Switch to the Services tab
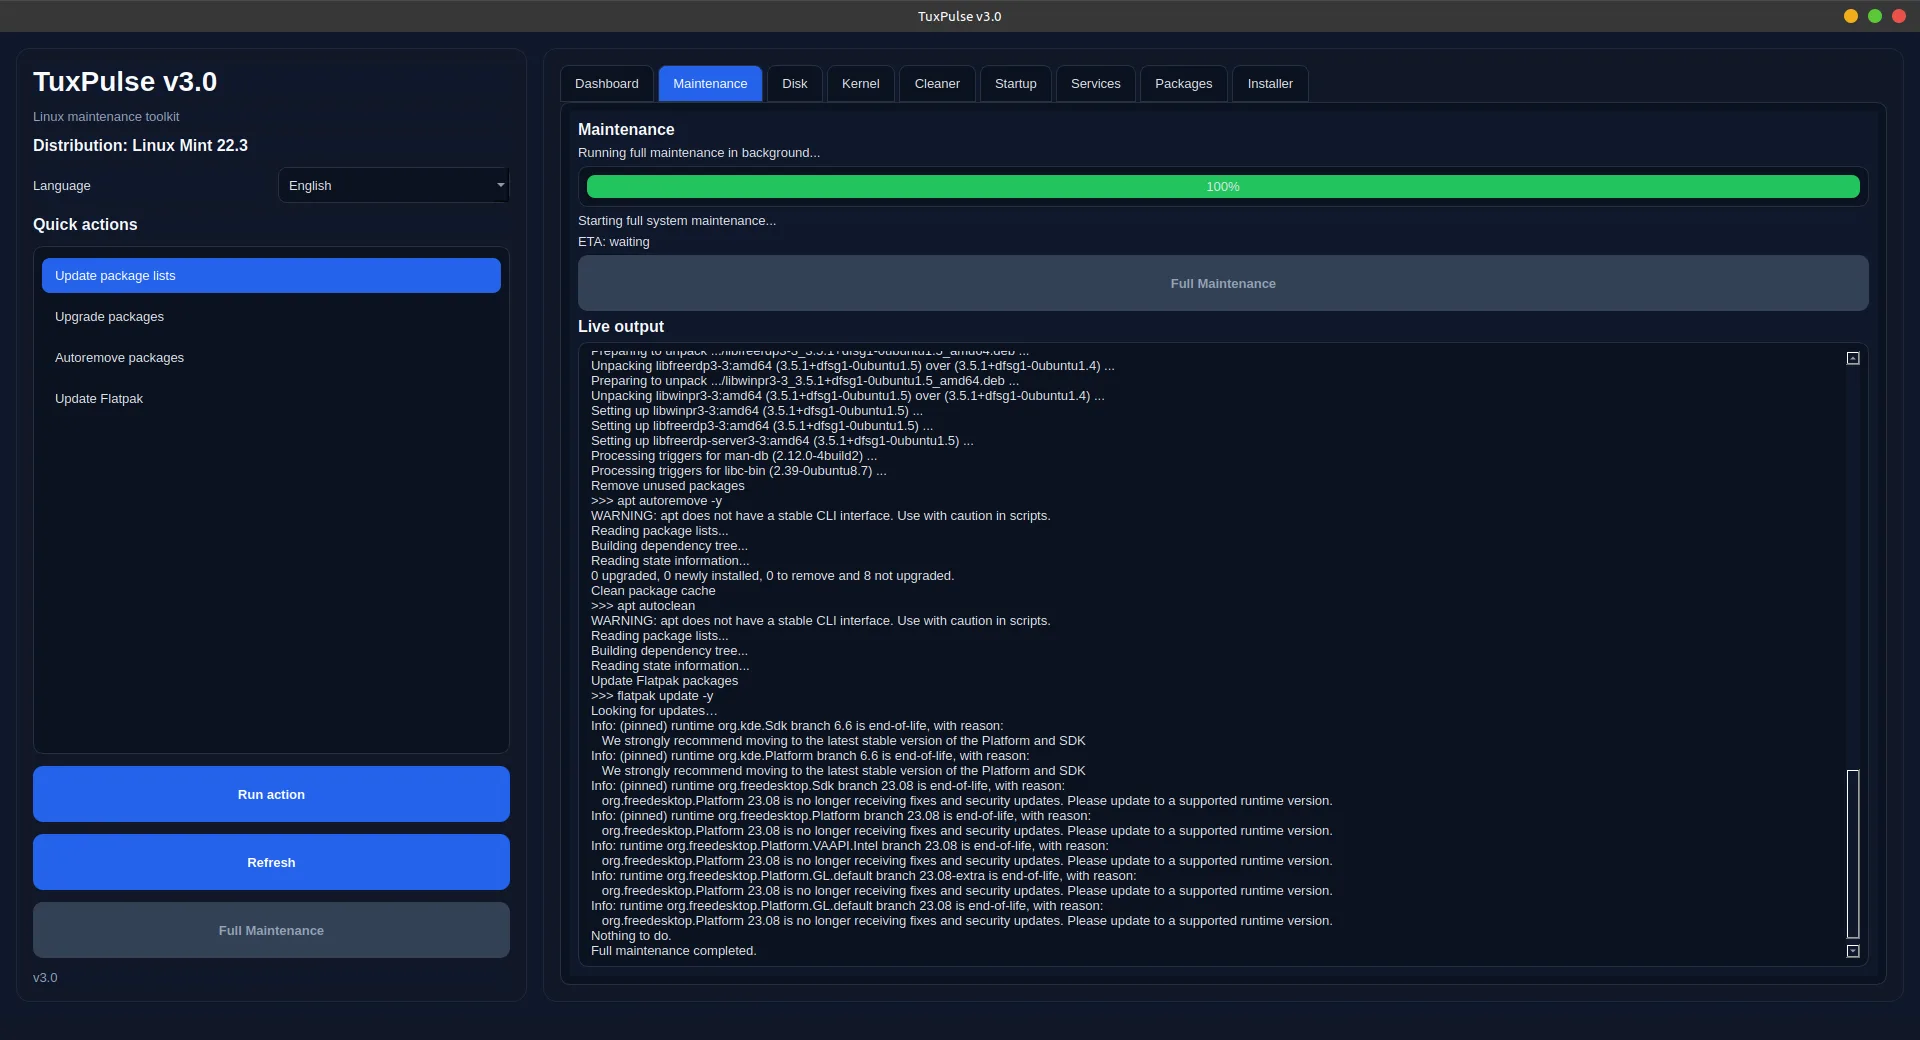Viewport: 1920px width, 1040px height. [x=1095, y=84]
